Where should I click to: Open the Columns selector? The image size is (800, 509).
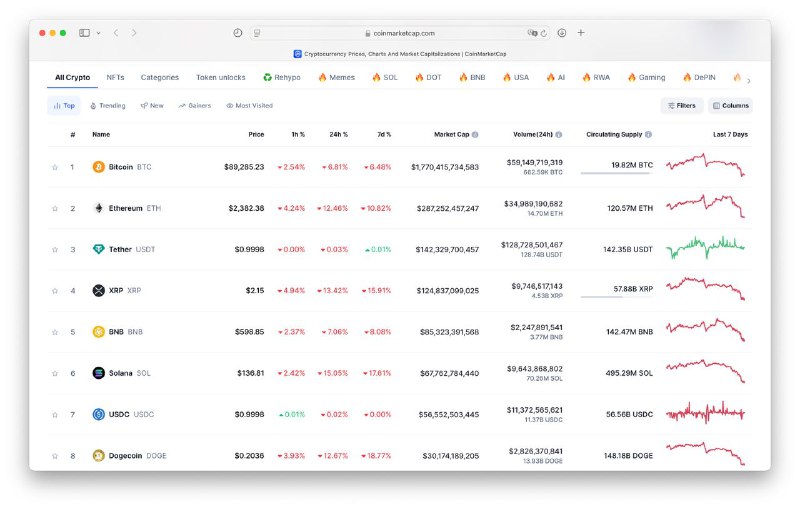coord(730,105)
